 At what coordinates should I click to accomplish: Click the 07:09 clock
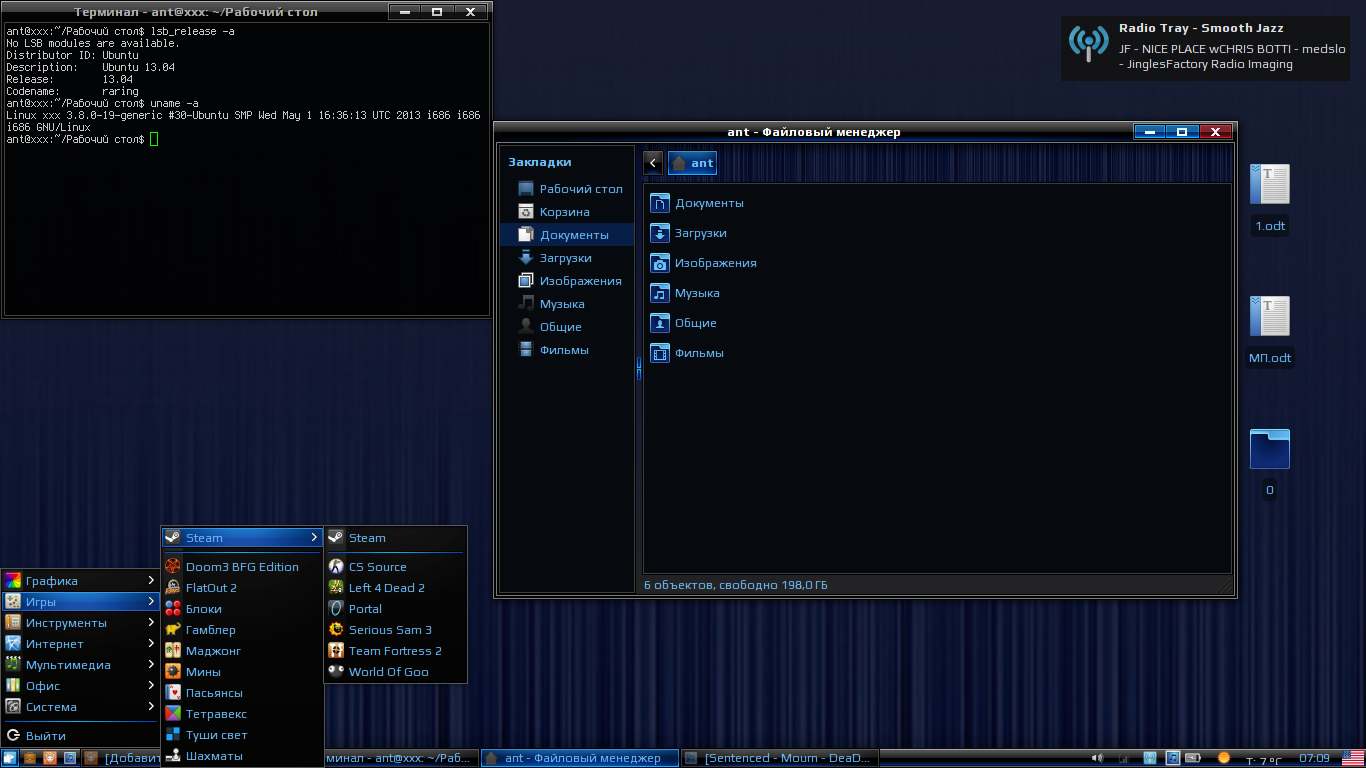tap(1314, 759)
